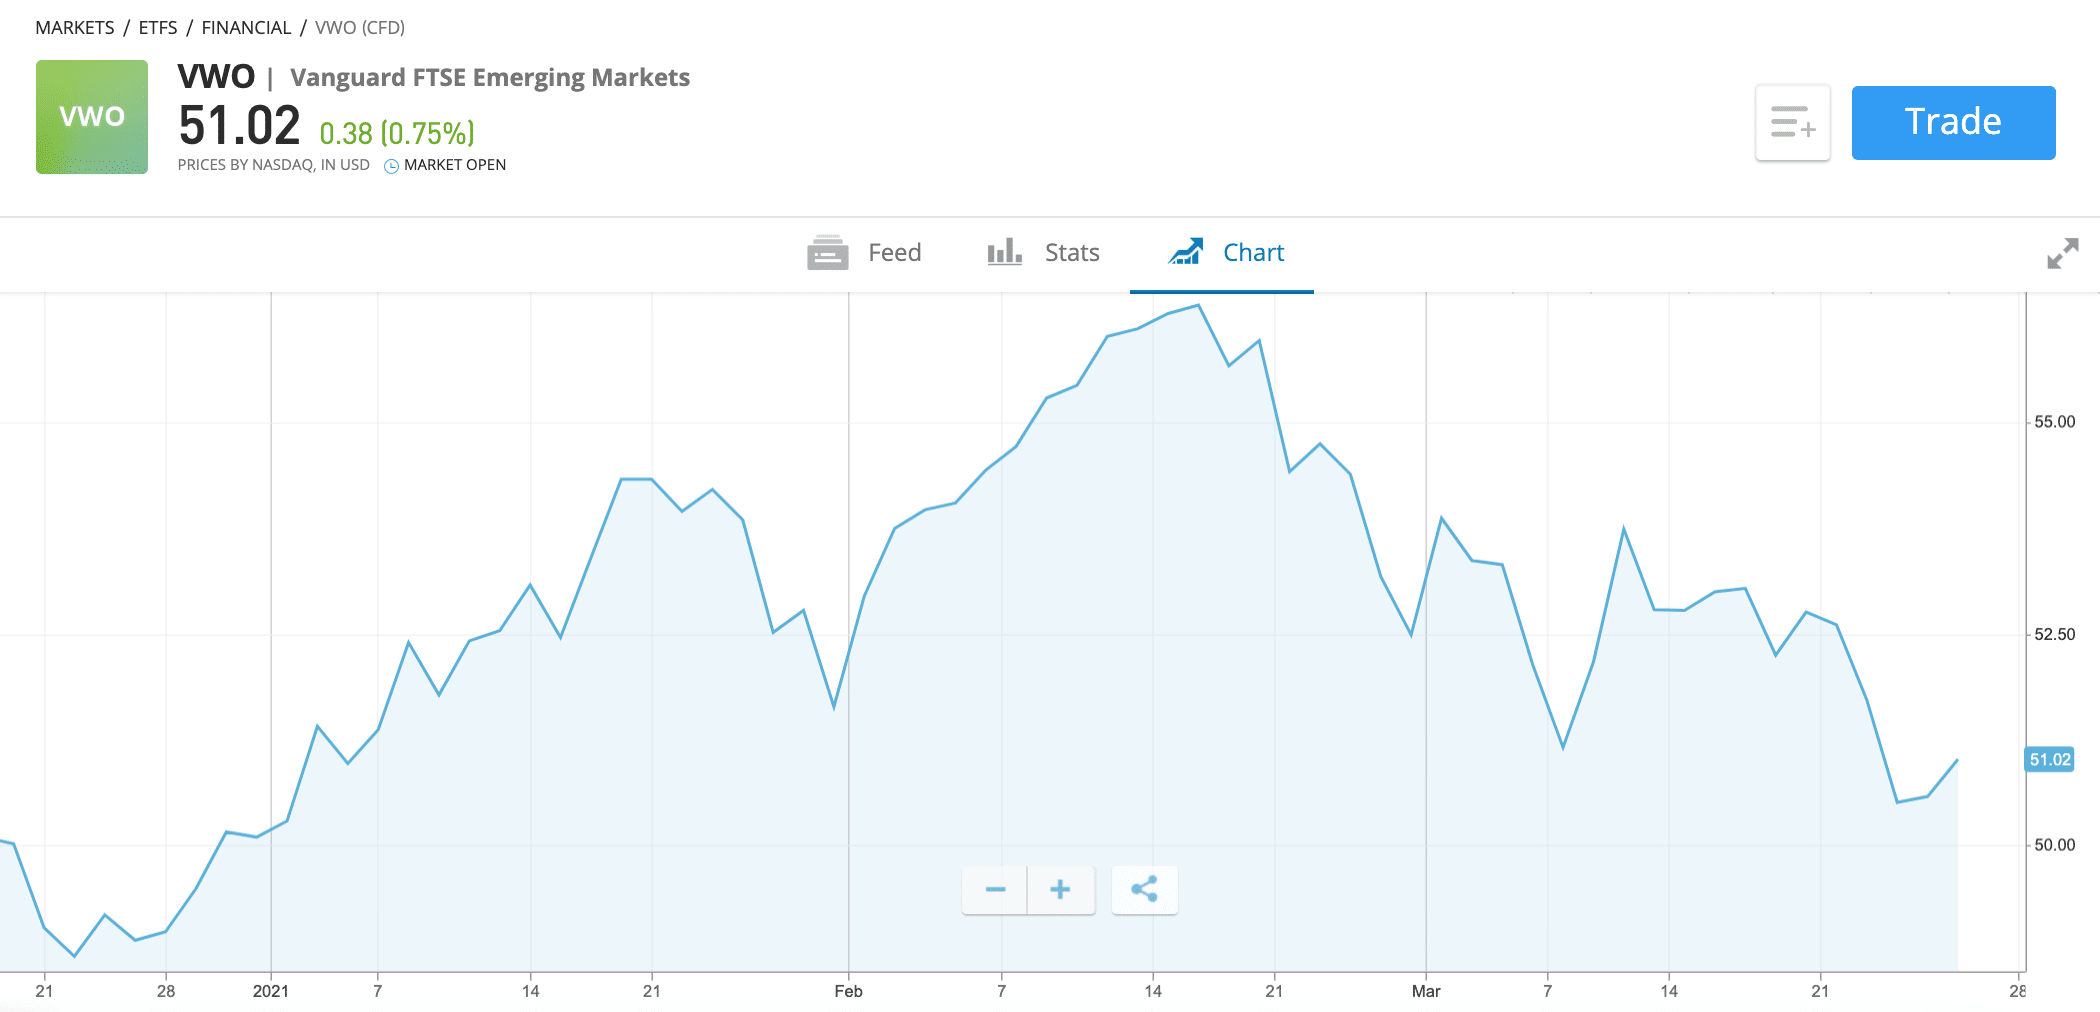Click the Chart line-graph icon
The width and height of the screenshot is (2100, 1012).
(1186, 252)
